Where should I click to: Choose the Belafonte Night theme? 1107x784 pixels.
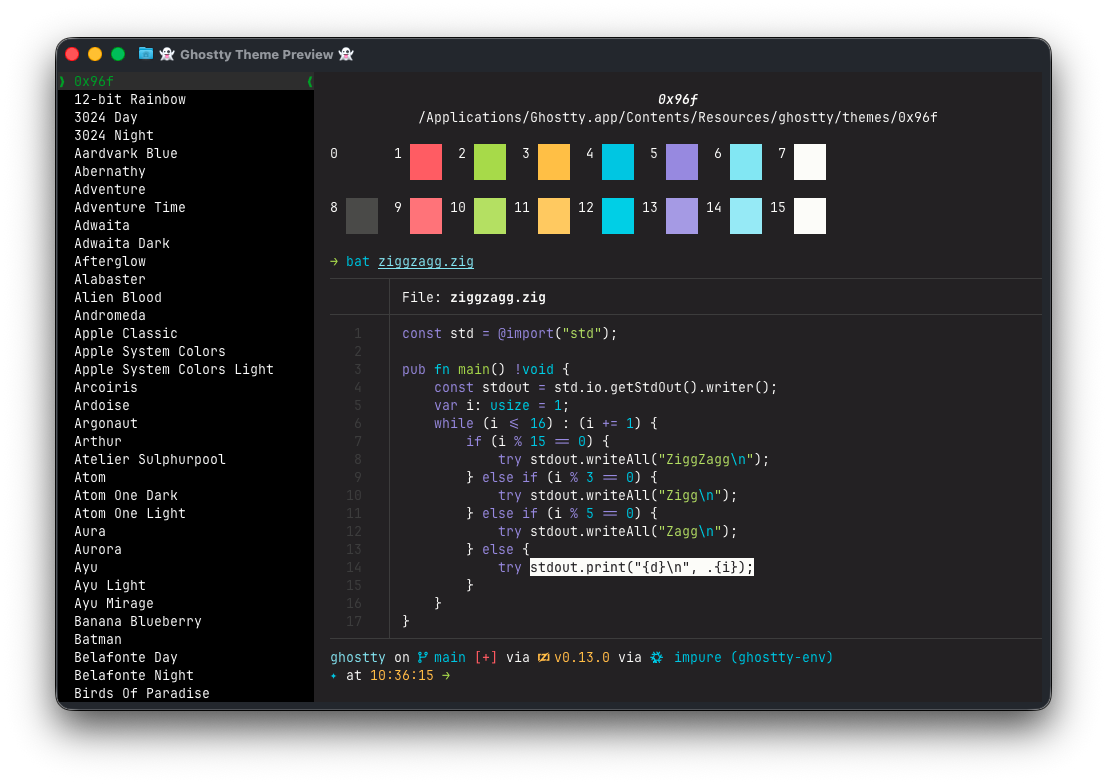click(x=134, y=676)
